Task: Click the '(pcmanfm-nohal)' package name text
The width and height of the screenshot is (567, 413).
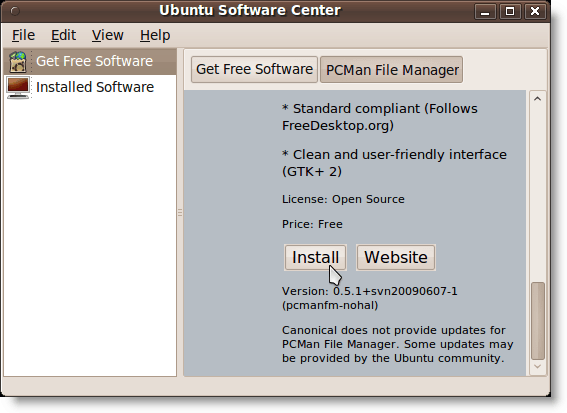Action: [330, 306]
